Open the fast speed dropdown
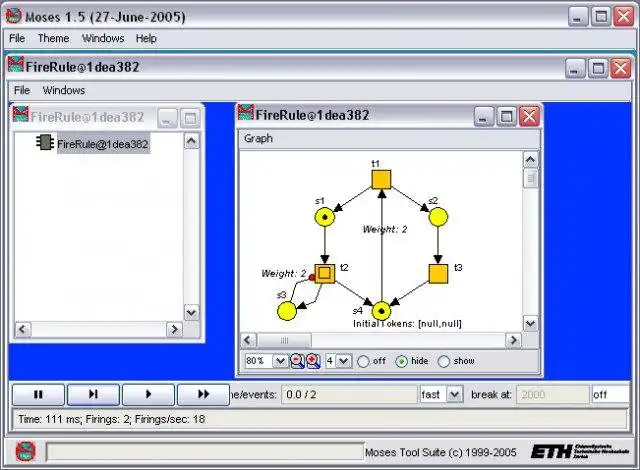This screenshot has width=640, height=470. coord(455,395)
